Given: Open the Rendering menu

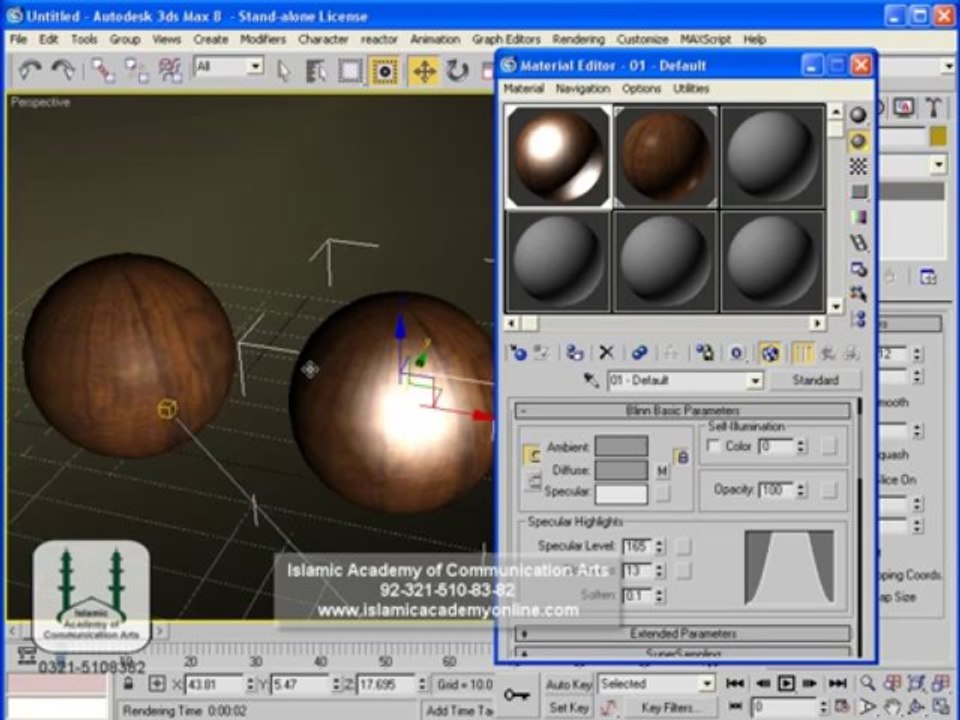Looking at the screenshot, I should 578,39.
